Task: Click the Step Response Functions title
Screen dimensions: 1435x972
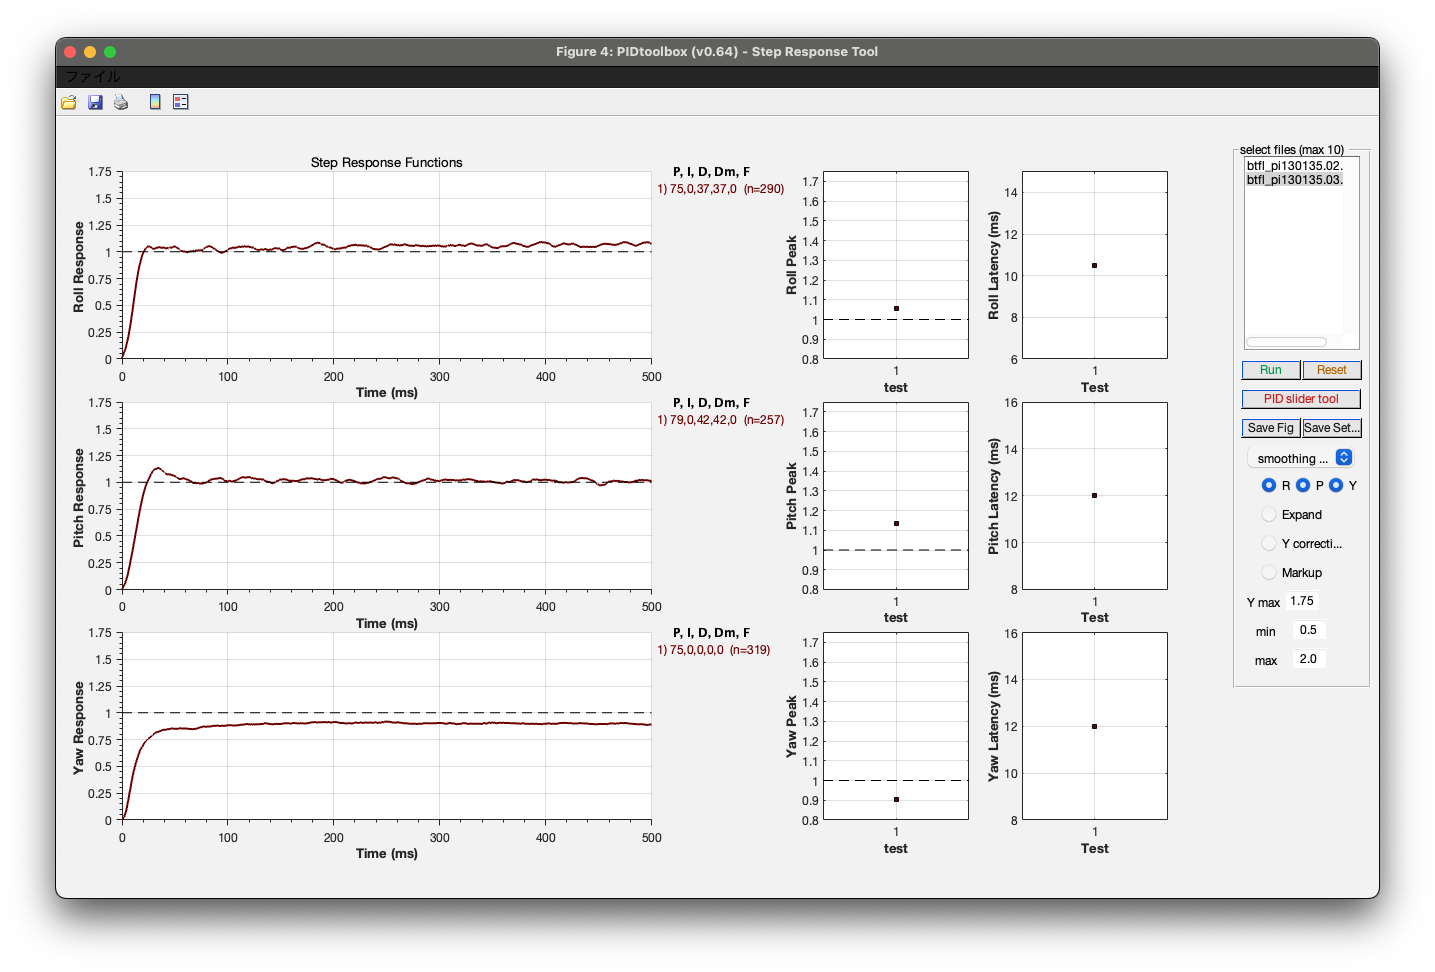Action: (x=386, y=162)
